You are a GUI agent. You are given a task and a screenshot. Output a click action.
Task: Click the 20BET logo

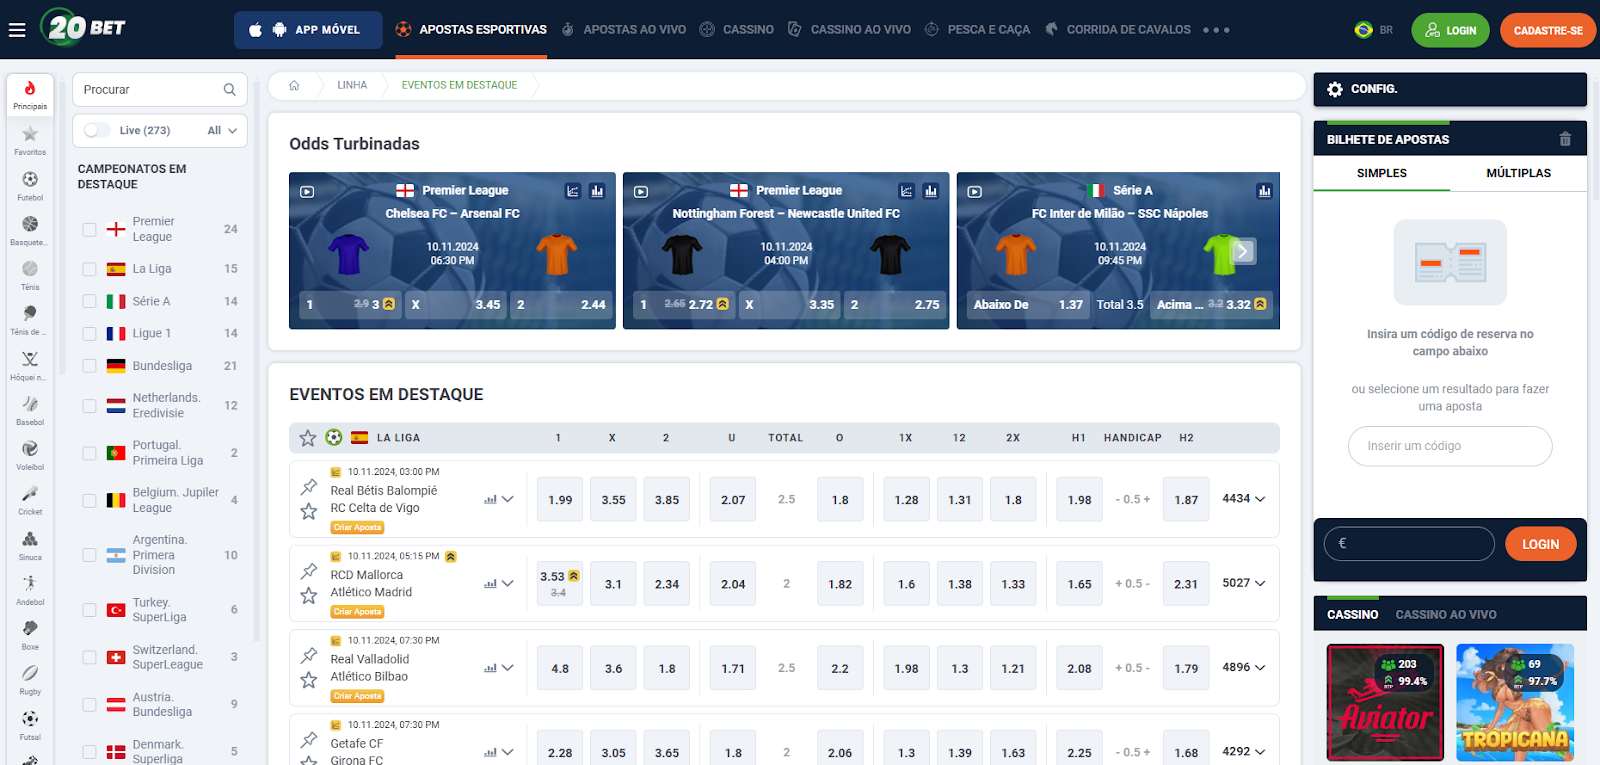pyautogui.click(x=84, y=27)
